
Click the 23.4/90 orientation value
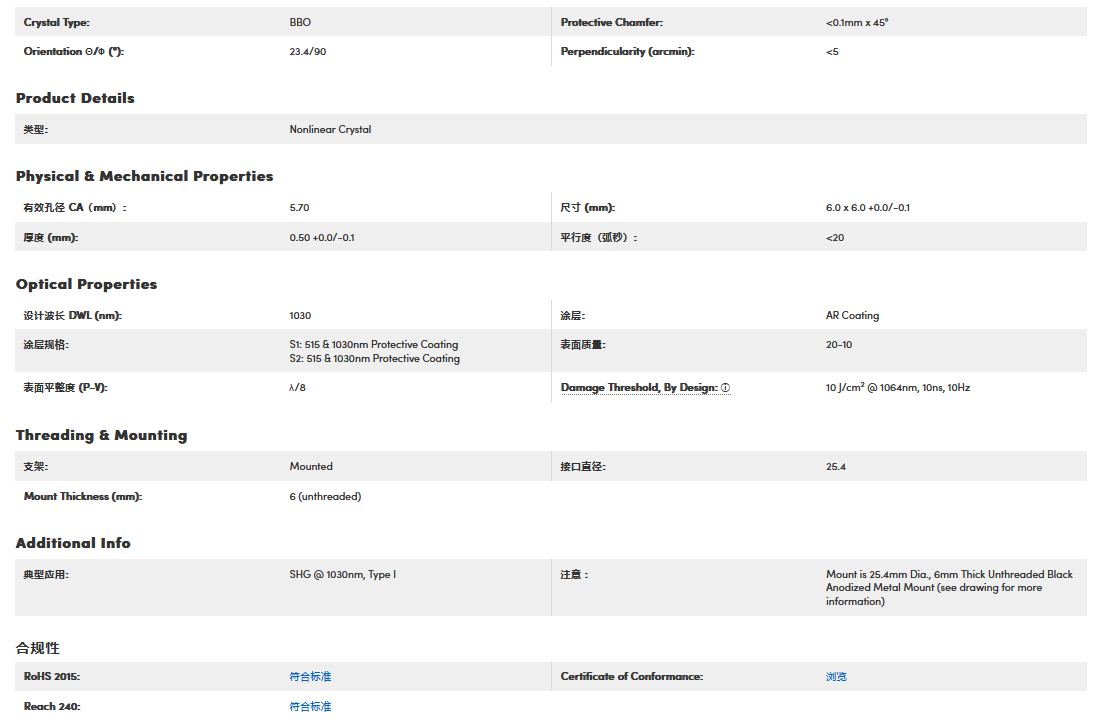307,51
